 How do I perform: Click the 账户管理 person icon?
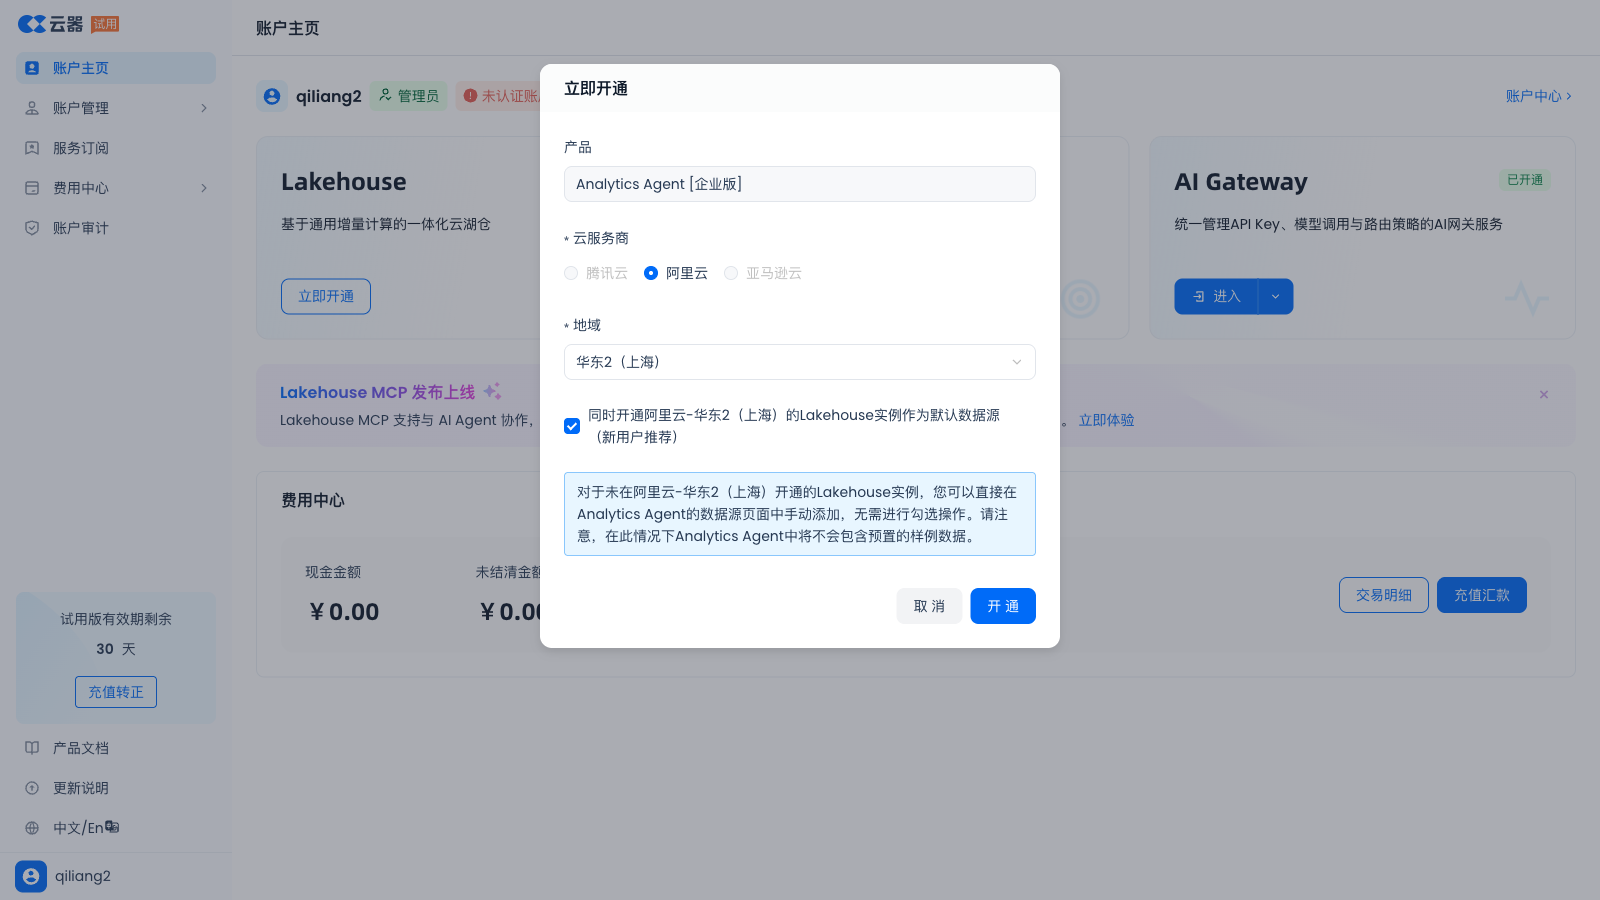pos(32,108)
